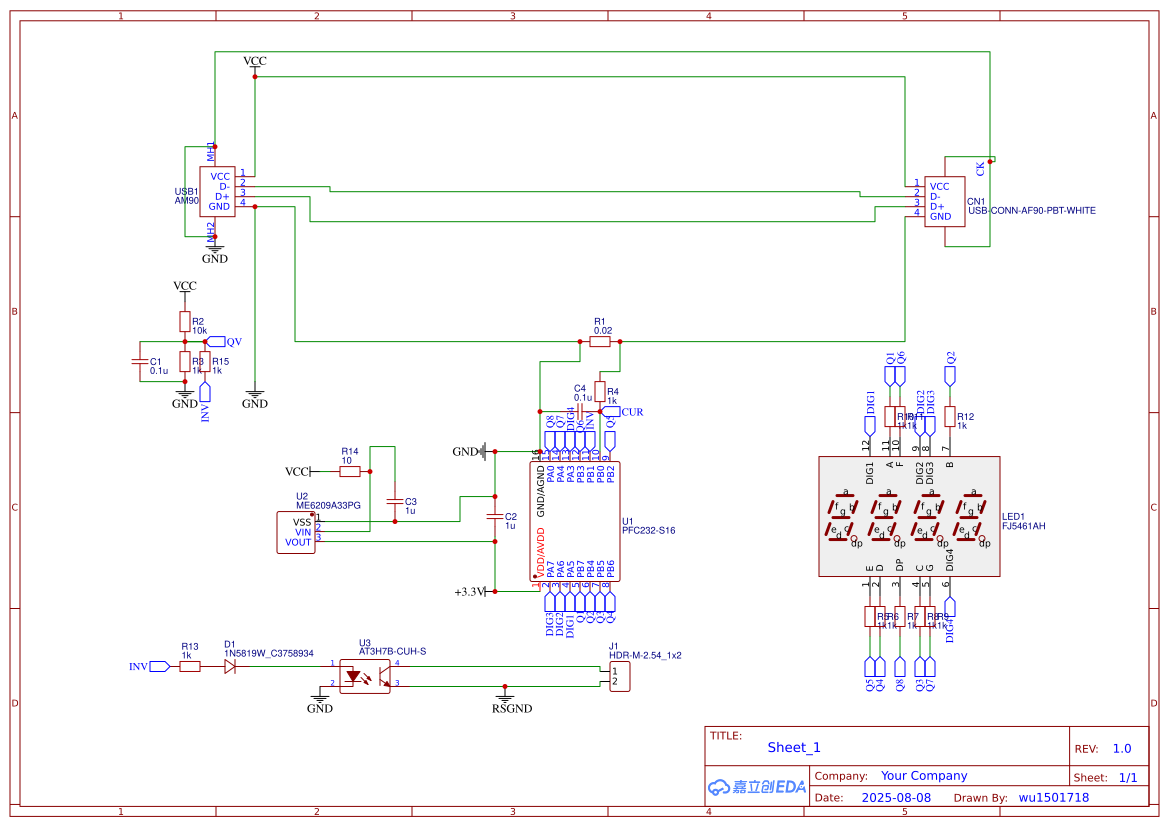
Task: Click the 'CK' label near CN1
Action: pyautogui.click(x=980, y=169)
